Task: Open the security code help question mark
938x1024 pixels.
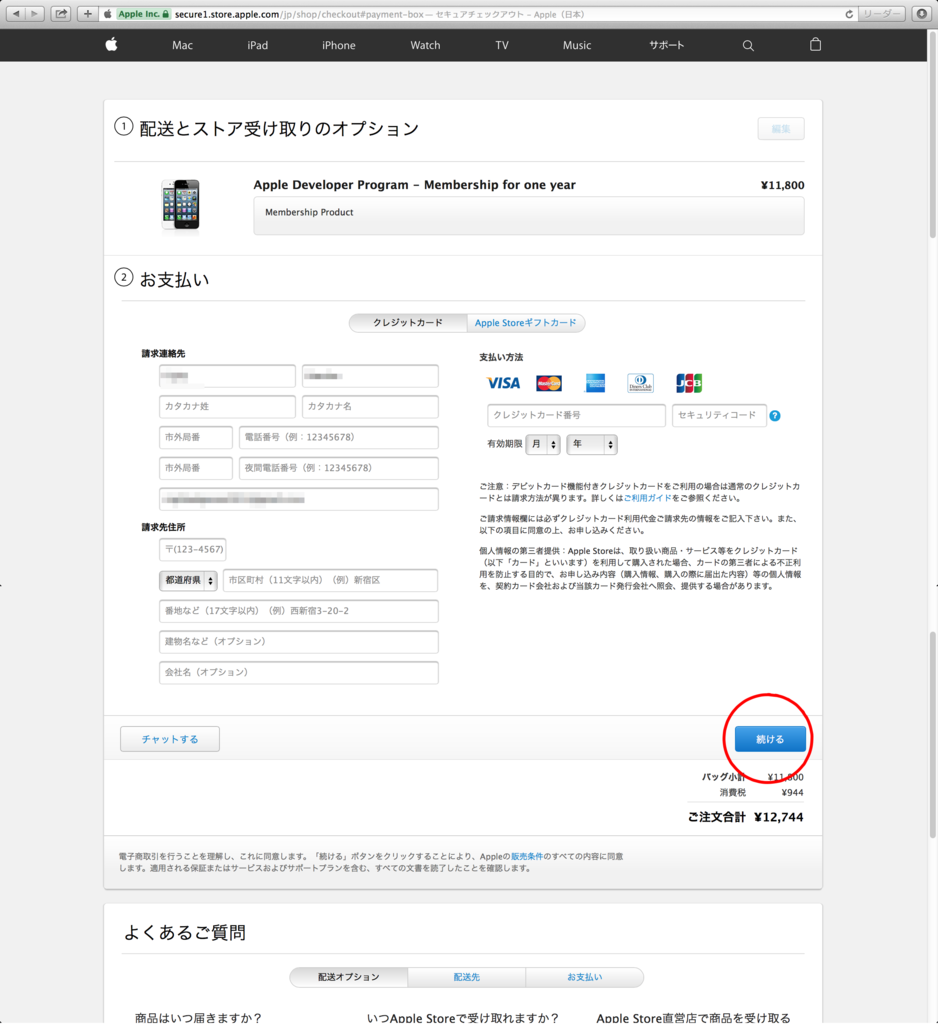Action: tap(775, 416)
